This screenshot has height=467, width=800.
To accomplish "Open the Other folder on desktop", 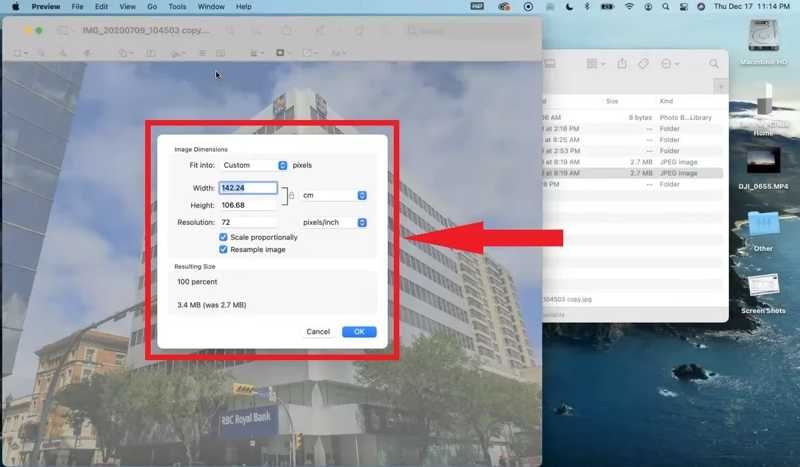I will pyautogui.click(x=763, y=225).
